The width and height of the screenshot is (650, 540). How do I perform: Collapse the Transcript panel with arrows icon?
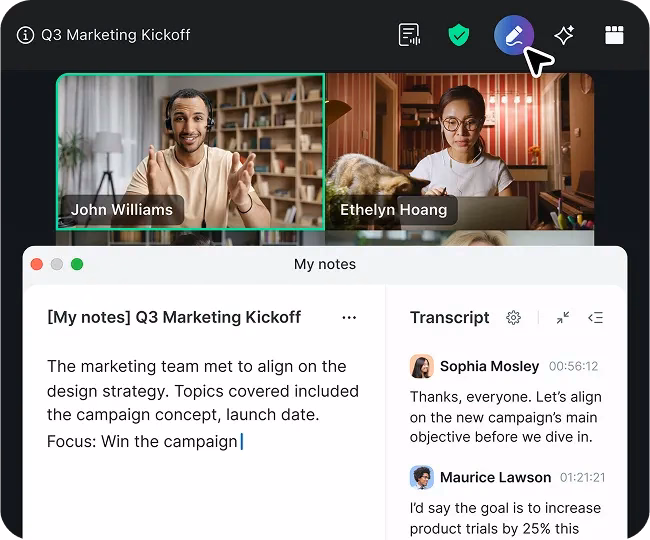(x=563, y=318)
